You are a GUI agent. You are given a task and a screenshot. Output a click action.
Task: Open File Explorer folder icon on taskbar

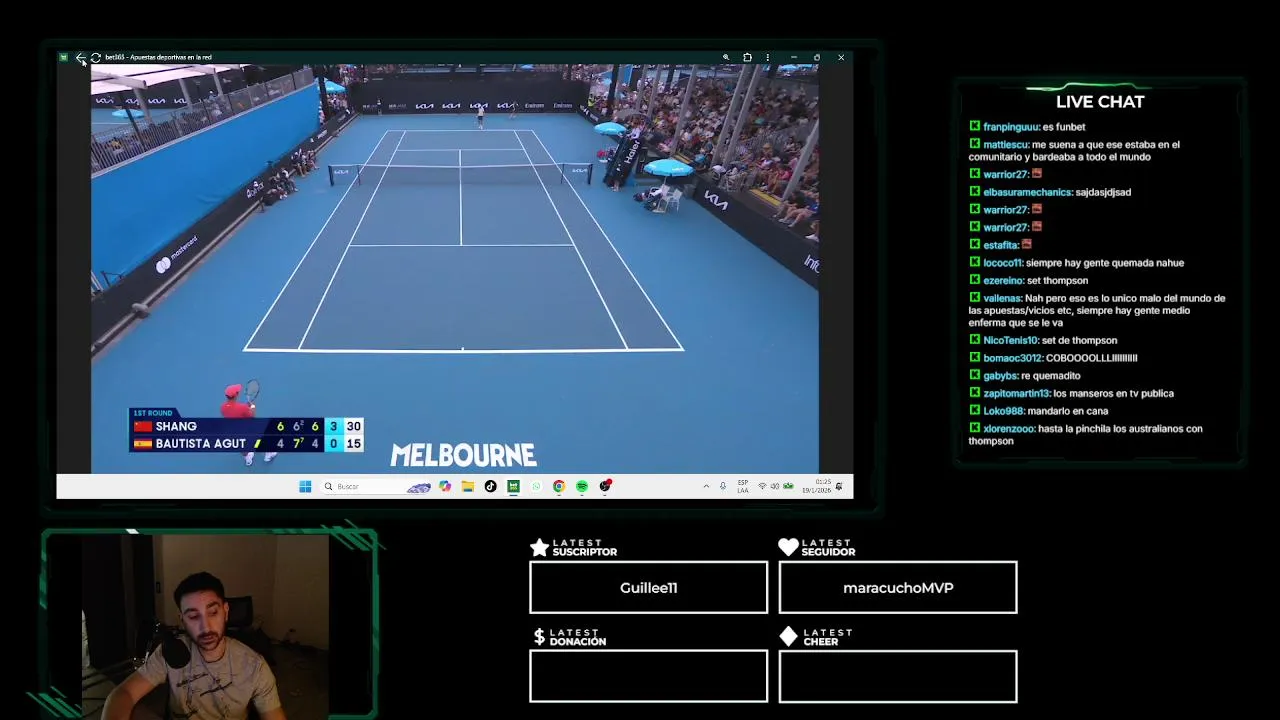click(467, 487)
